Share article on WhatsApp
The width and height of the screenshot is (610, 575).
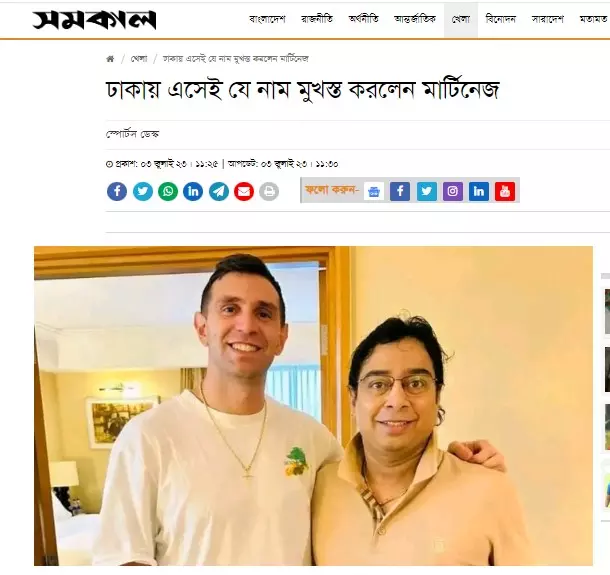(x=168, y=191)
